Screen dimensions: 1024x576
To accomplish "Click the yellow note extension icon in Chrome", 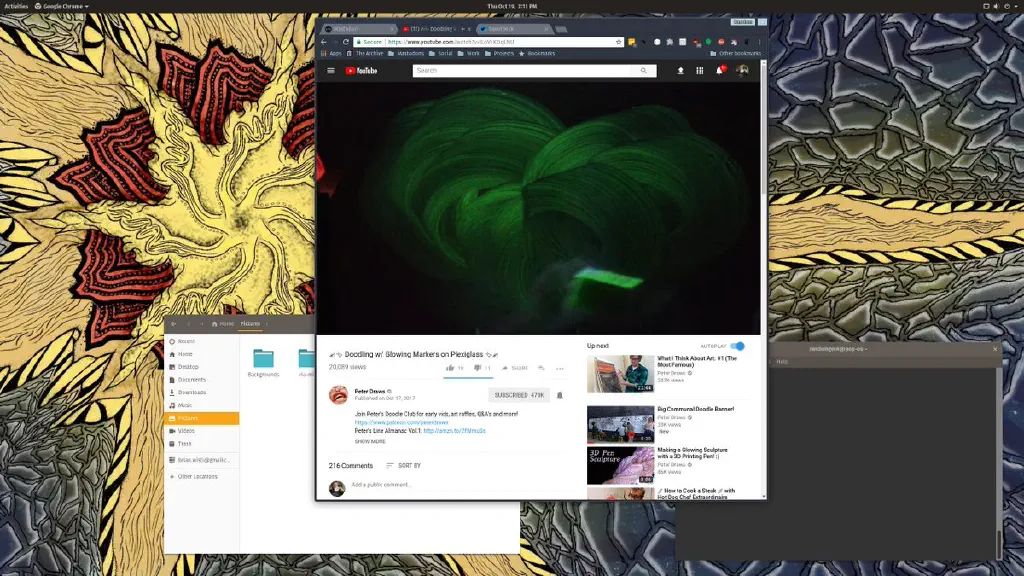I will coord(632,42).
